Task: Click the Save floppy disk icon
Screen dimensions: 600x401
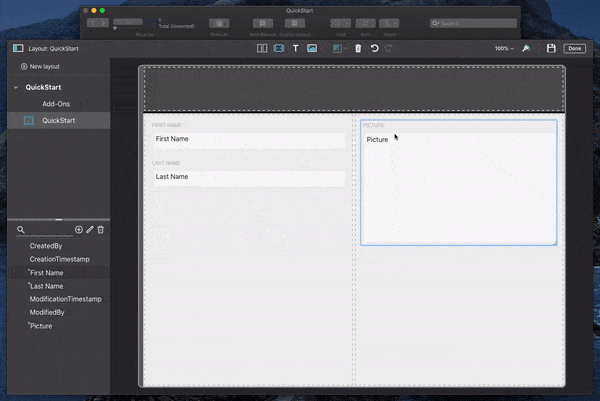Action: point(551,48)
